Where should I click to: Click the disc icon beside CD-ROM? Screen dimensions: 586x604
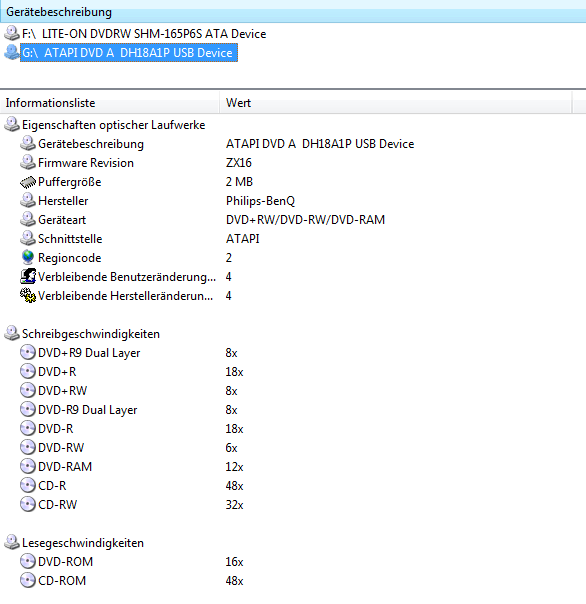point(28,581)
